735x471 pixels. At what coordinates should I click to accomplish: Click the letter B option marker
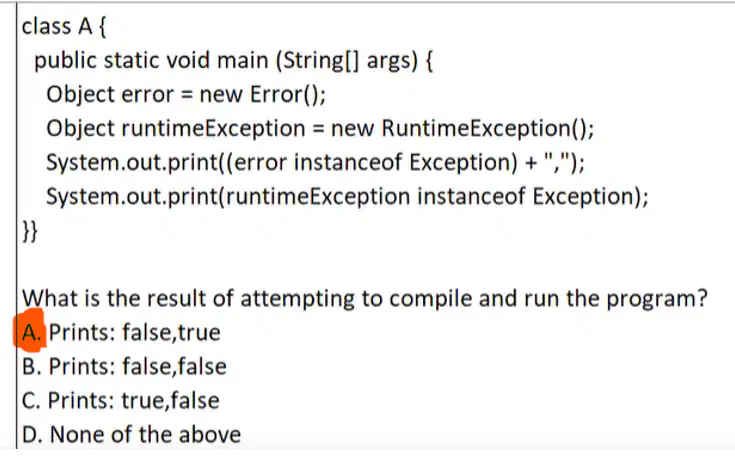31,366
